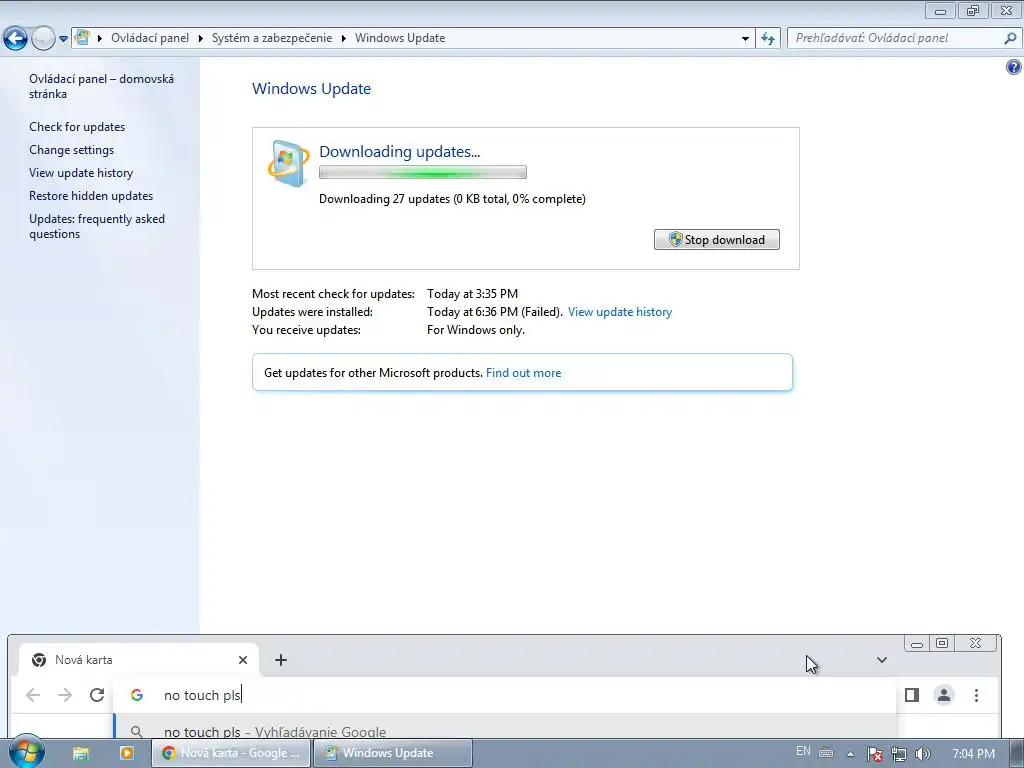The height and width of the screenshot is (768, 1024).
Task: Go back with the Control Panel back arrow
Action: (x=16, y=39)
